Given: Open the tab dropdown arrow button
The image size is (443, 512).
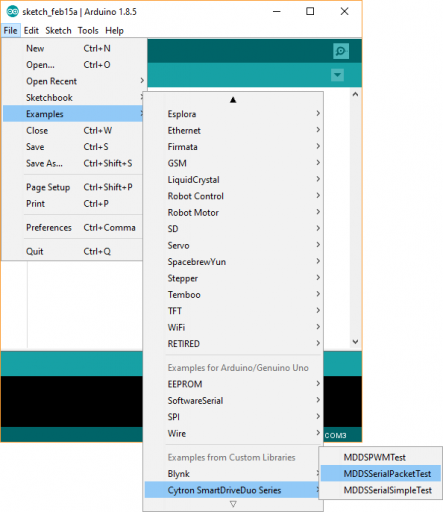Looking at the screenshot, I should point(337,75).
